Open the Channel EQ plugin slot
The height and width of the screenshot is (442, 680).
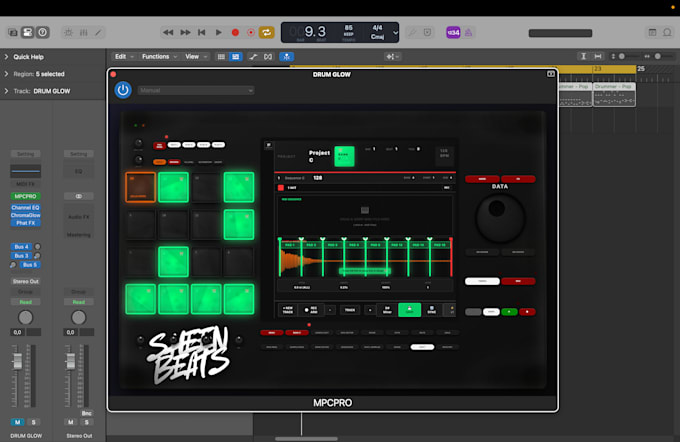[x=26, y=208]
